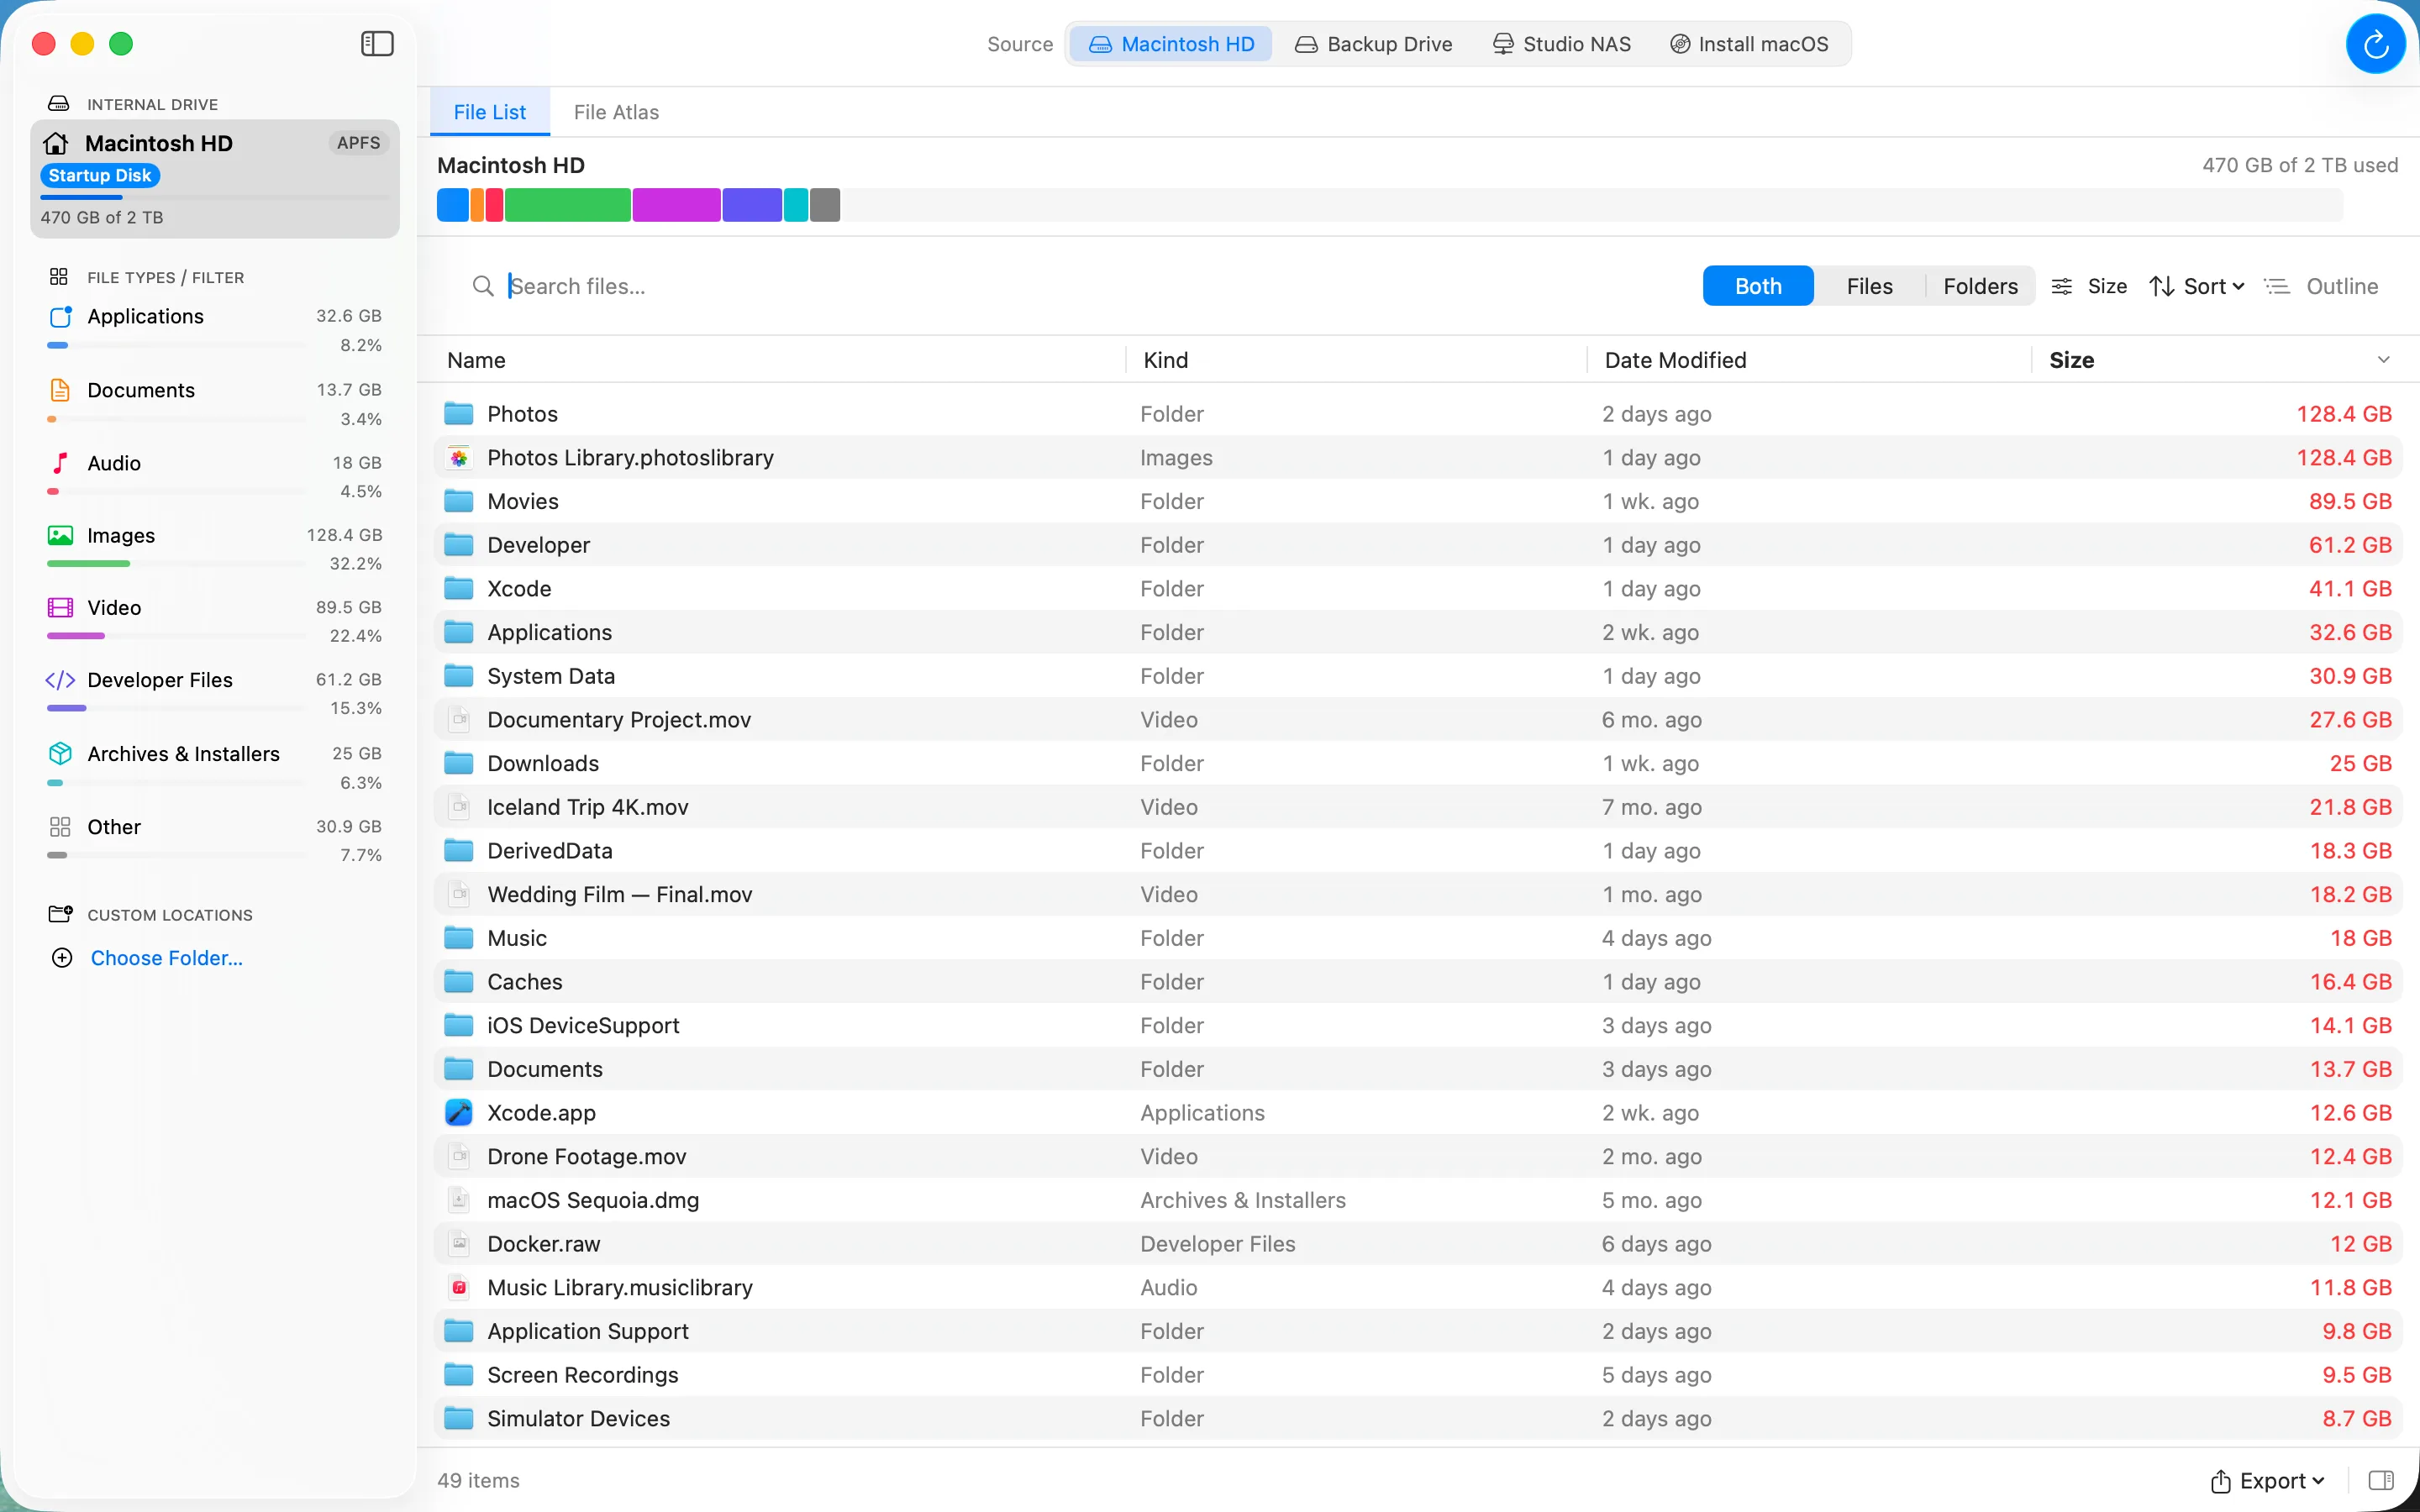
Task: Select the System Data folder row
Action: (x=1418, y=676)
